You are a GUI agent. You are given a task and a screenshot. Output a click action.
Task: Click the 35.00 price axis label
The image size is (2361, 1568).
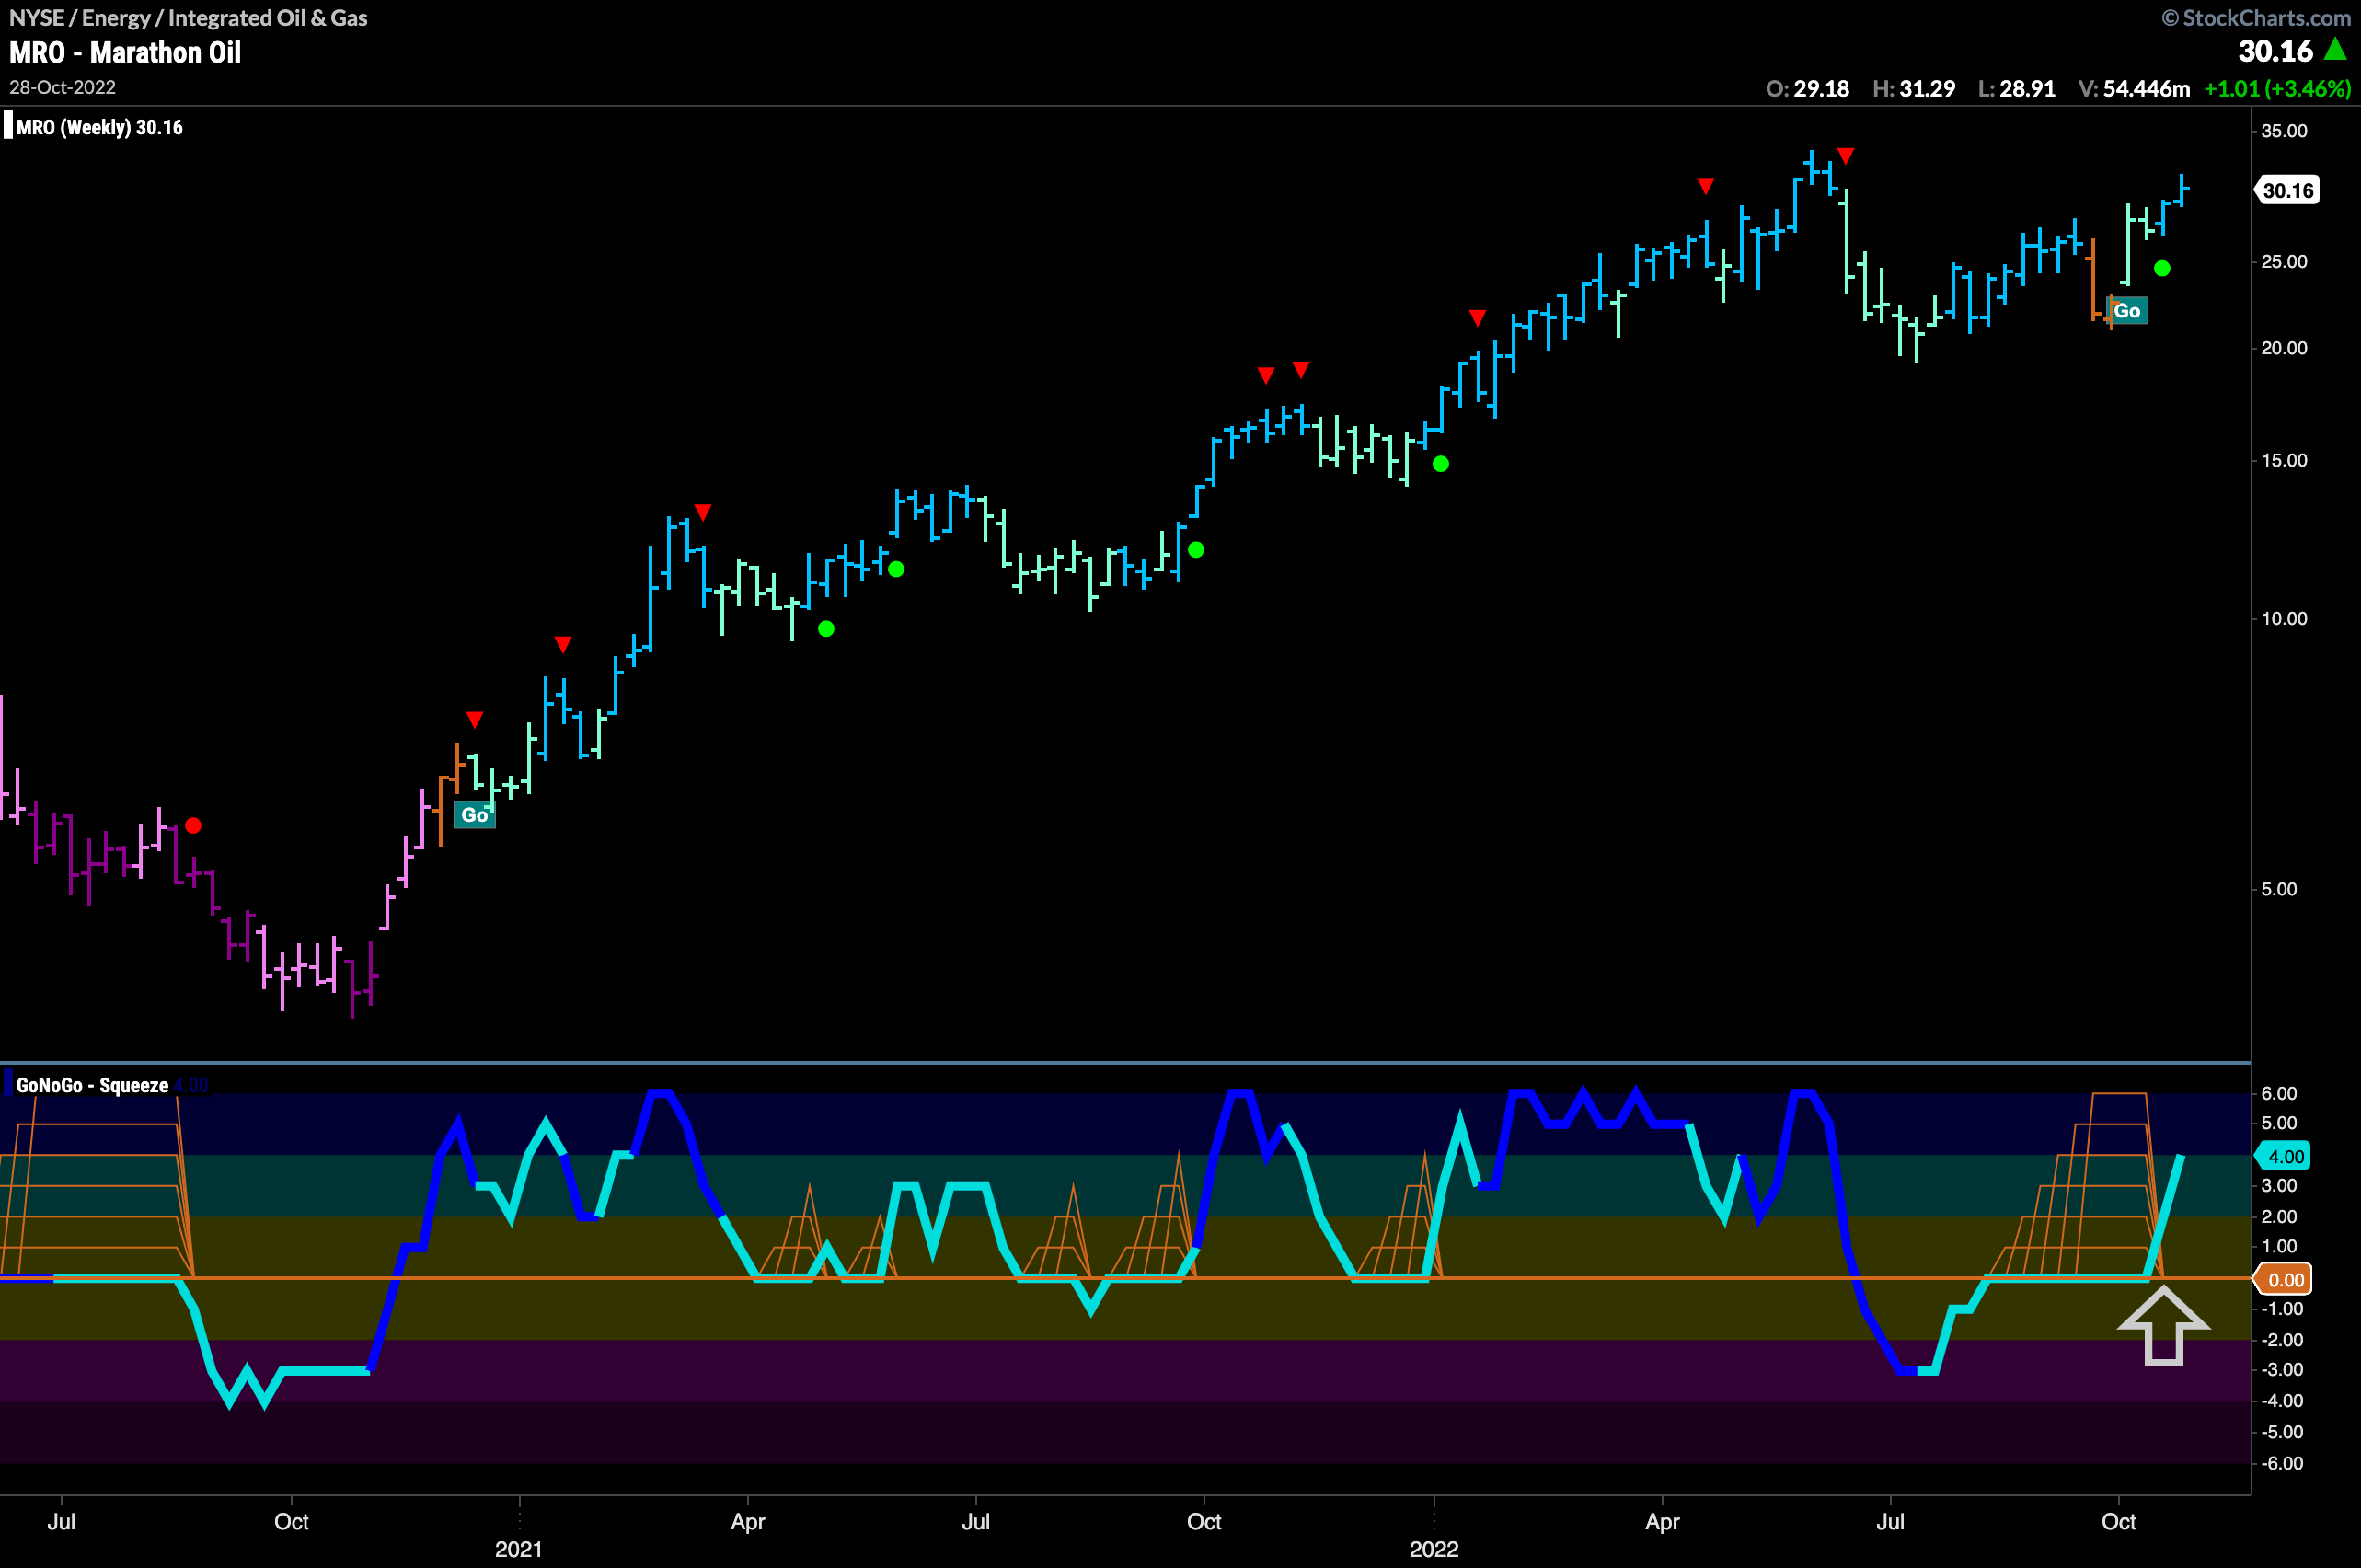click(2284, 131)
